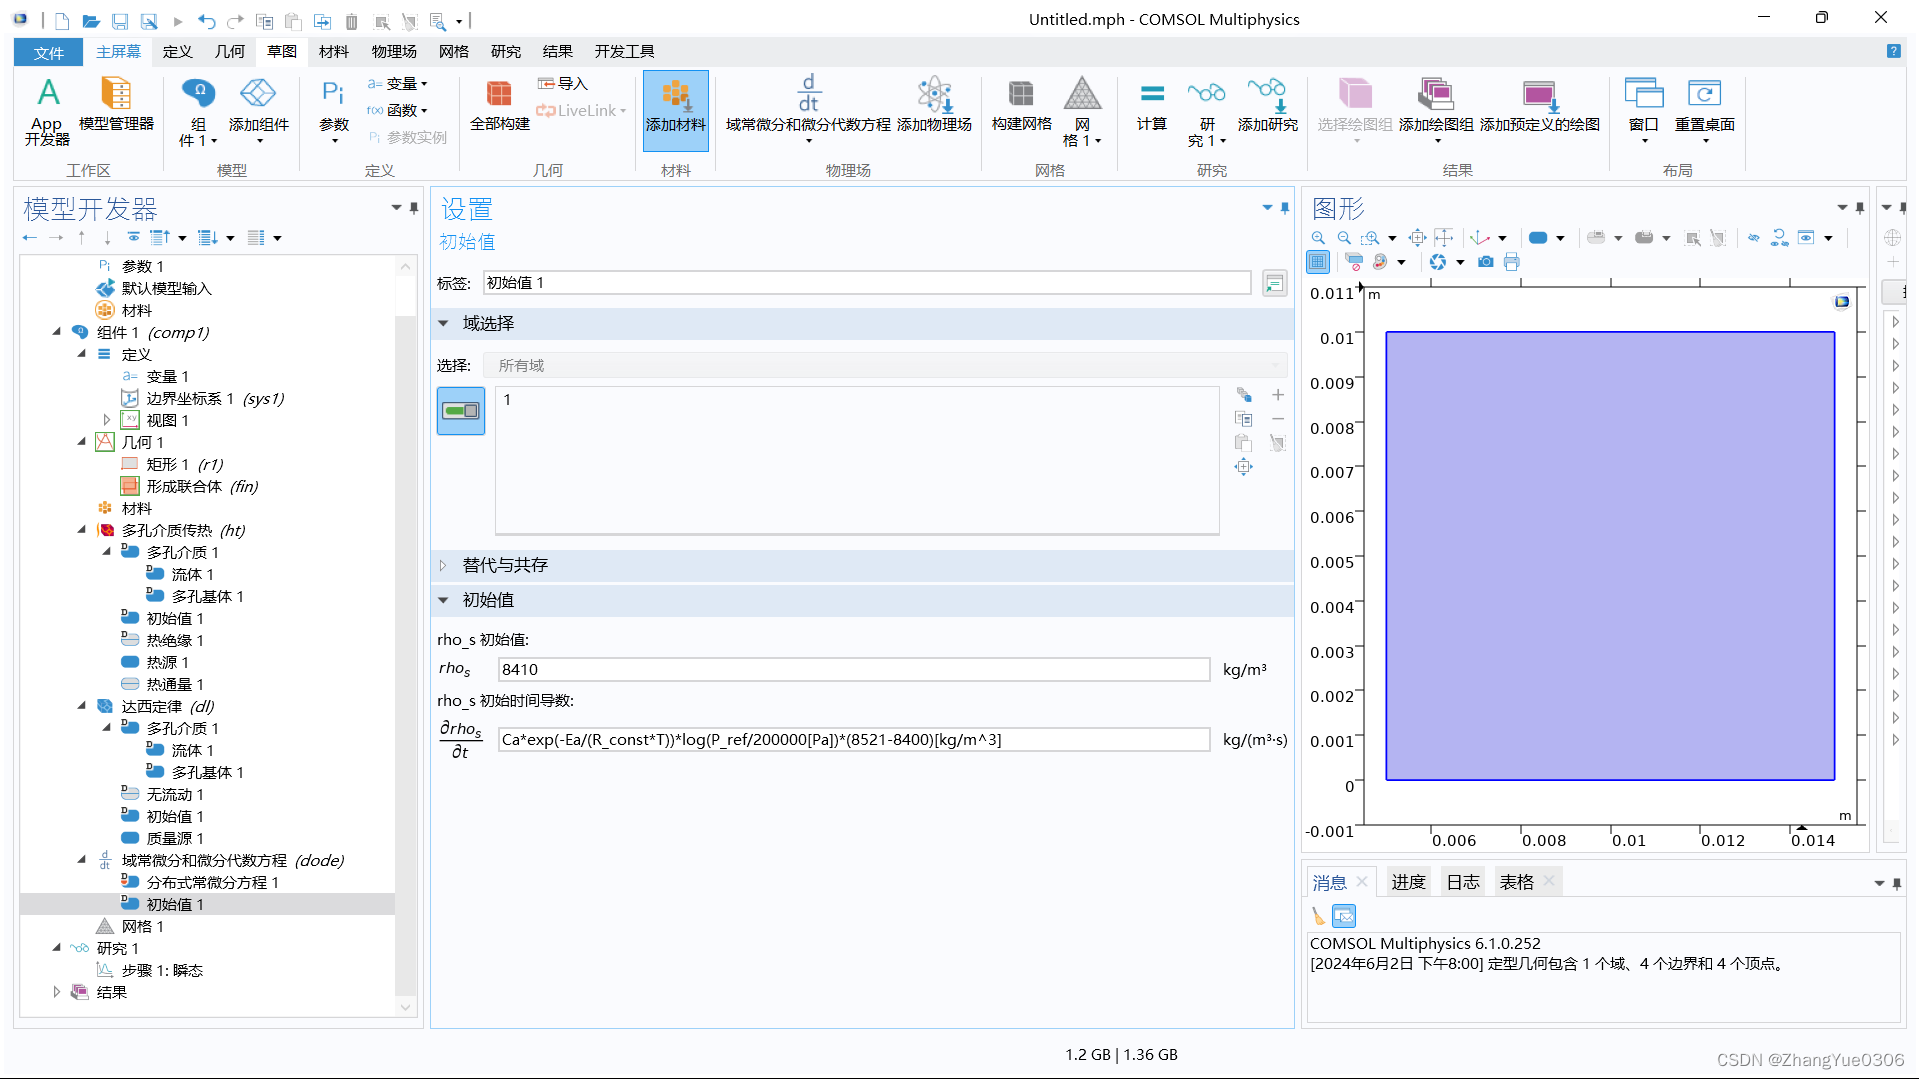Click the rho_s initial value field
Screen dimensions: 1919x1079
click(853, 670)
